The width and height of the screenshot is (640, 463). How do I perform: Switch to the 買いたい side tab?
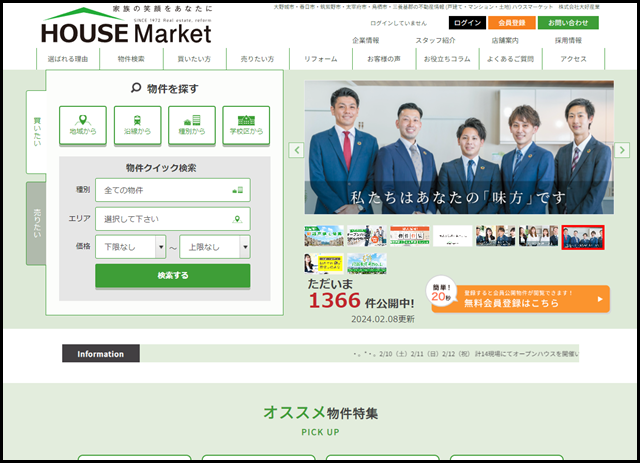coord(37,132)
